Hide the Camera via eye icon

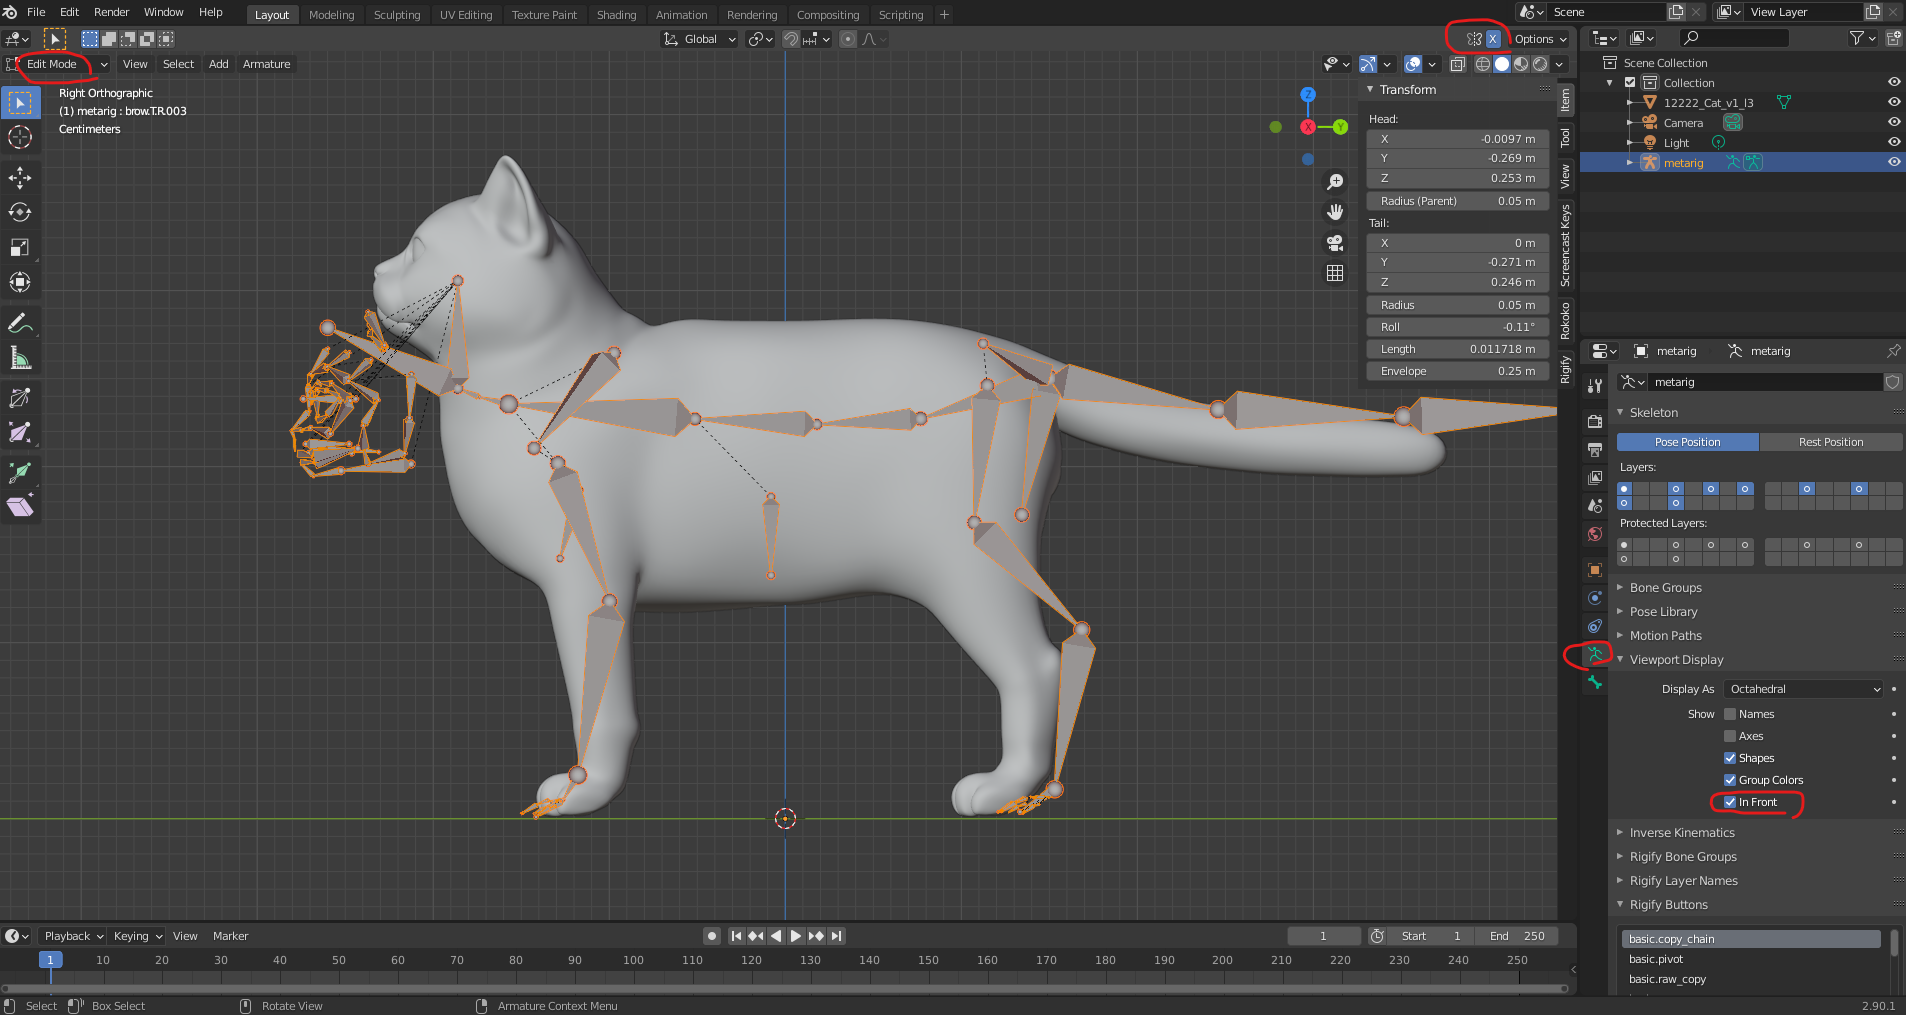[1894, 122]
